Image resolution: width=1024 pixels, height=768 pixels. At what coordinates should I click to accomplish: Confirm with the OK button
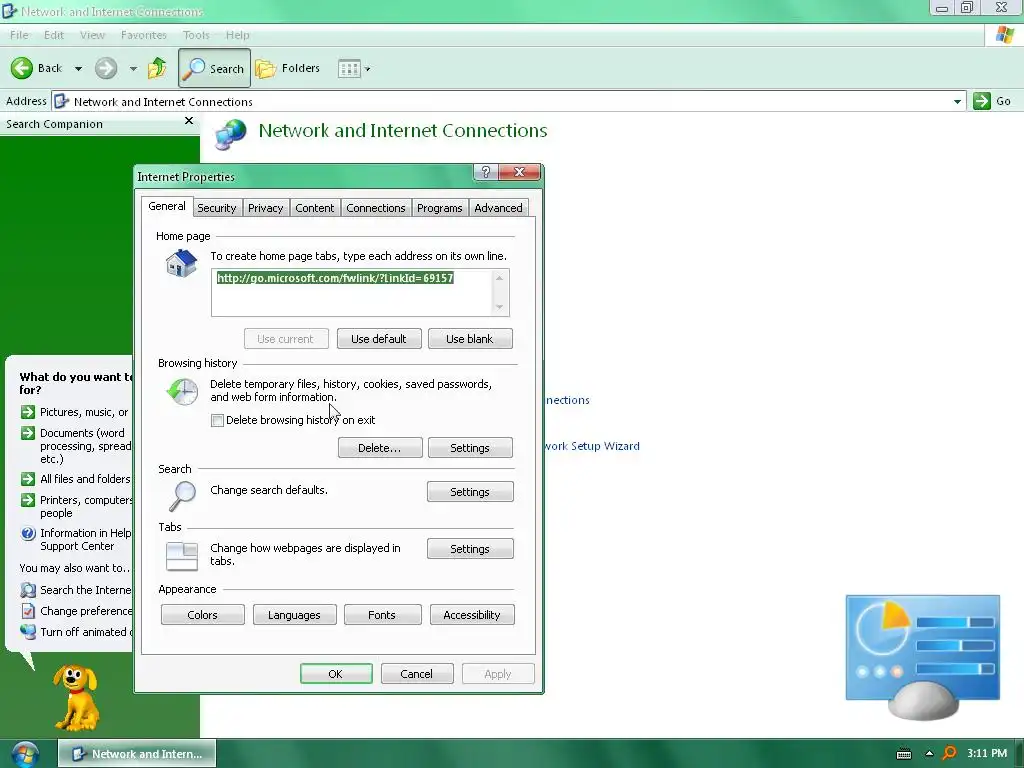coord(336,673)
